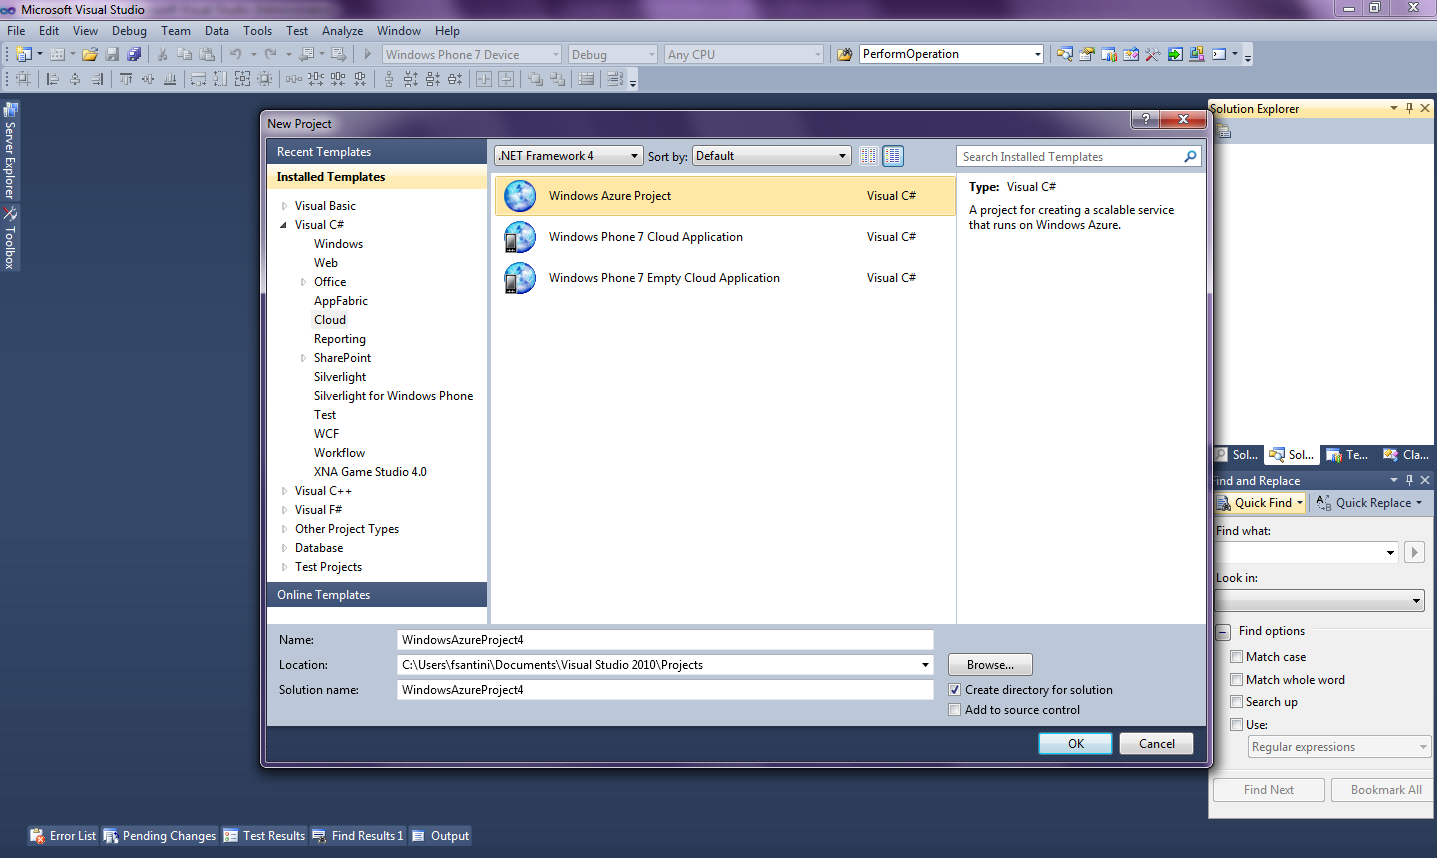Click the Search Installed Templates field
The width and height of the screenshot is (1437, 858).
coord(1070,157)
